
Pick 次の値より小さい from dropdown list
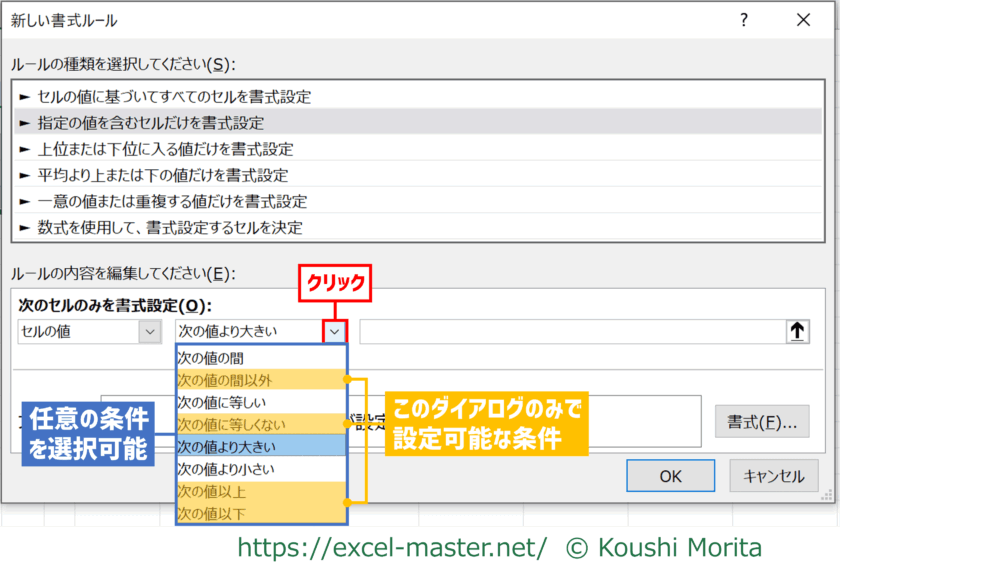(260, 469)
